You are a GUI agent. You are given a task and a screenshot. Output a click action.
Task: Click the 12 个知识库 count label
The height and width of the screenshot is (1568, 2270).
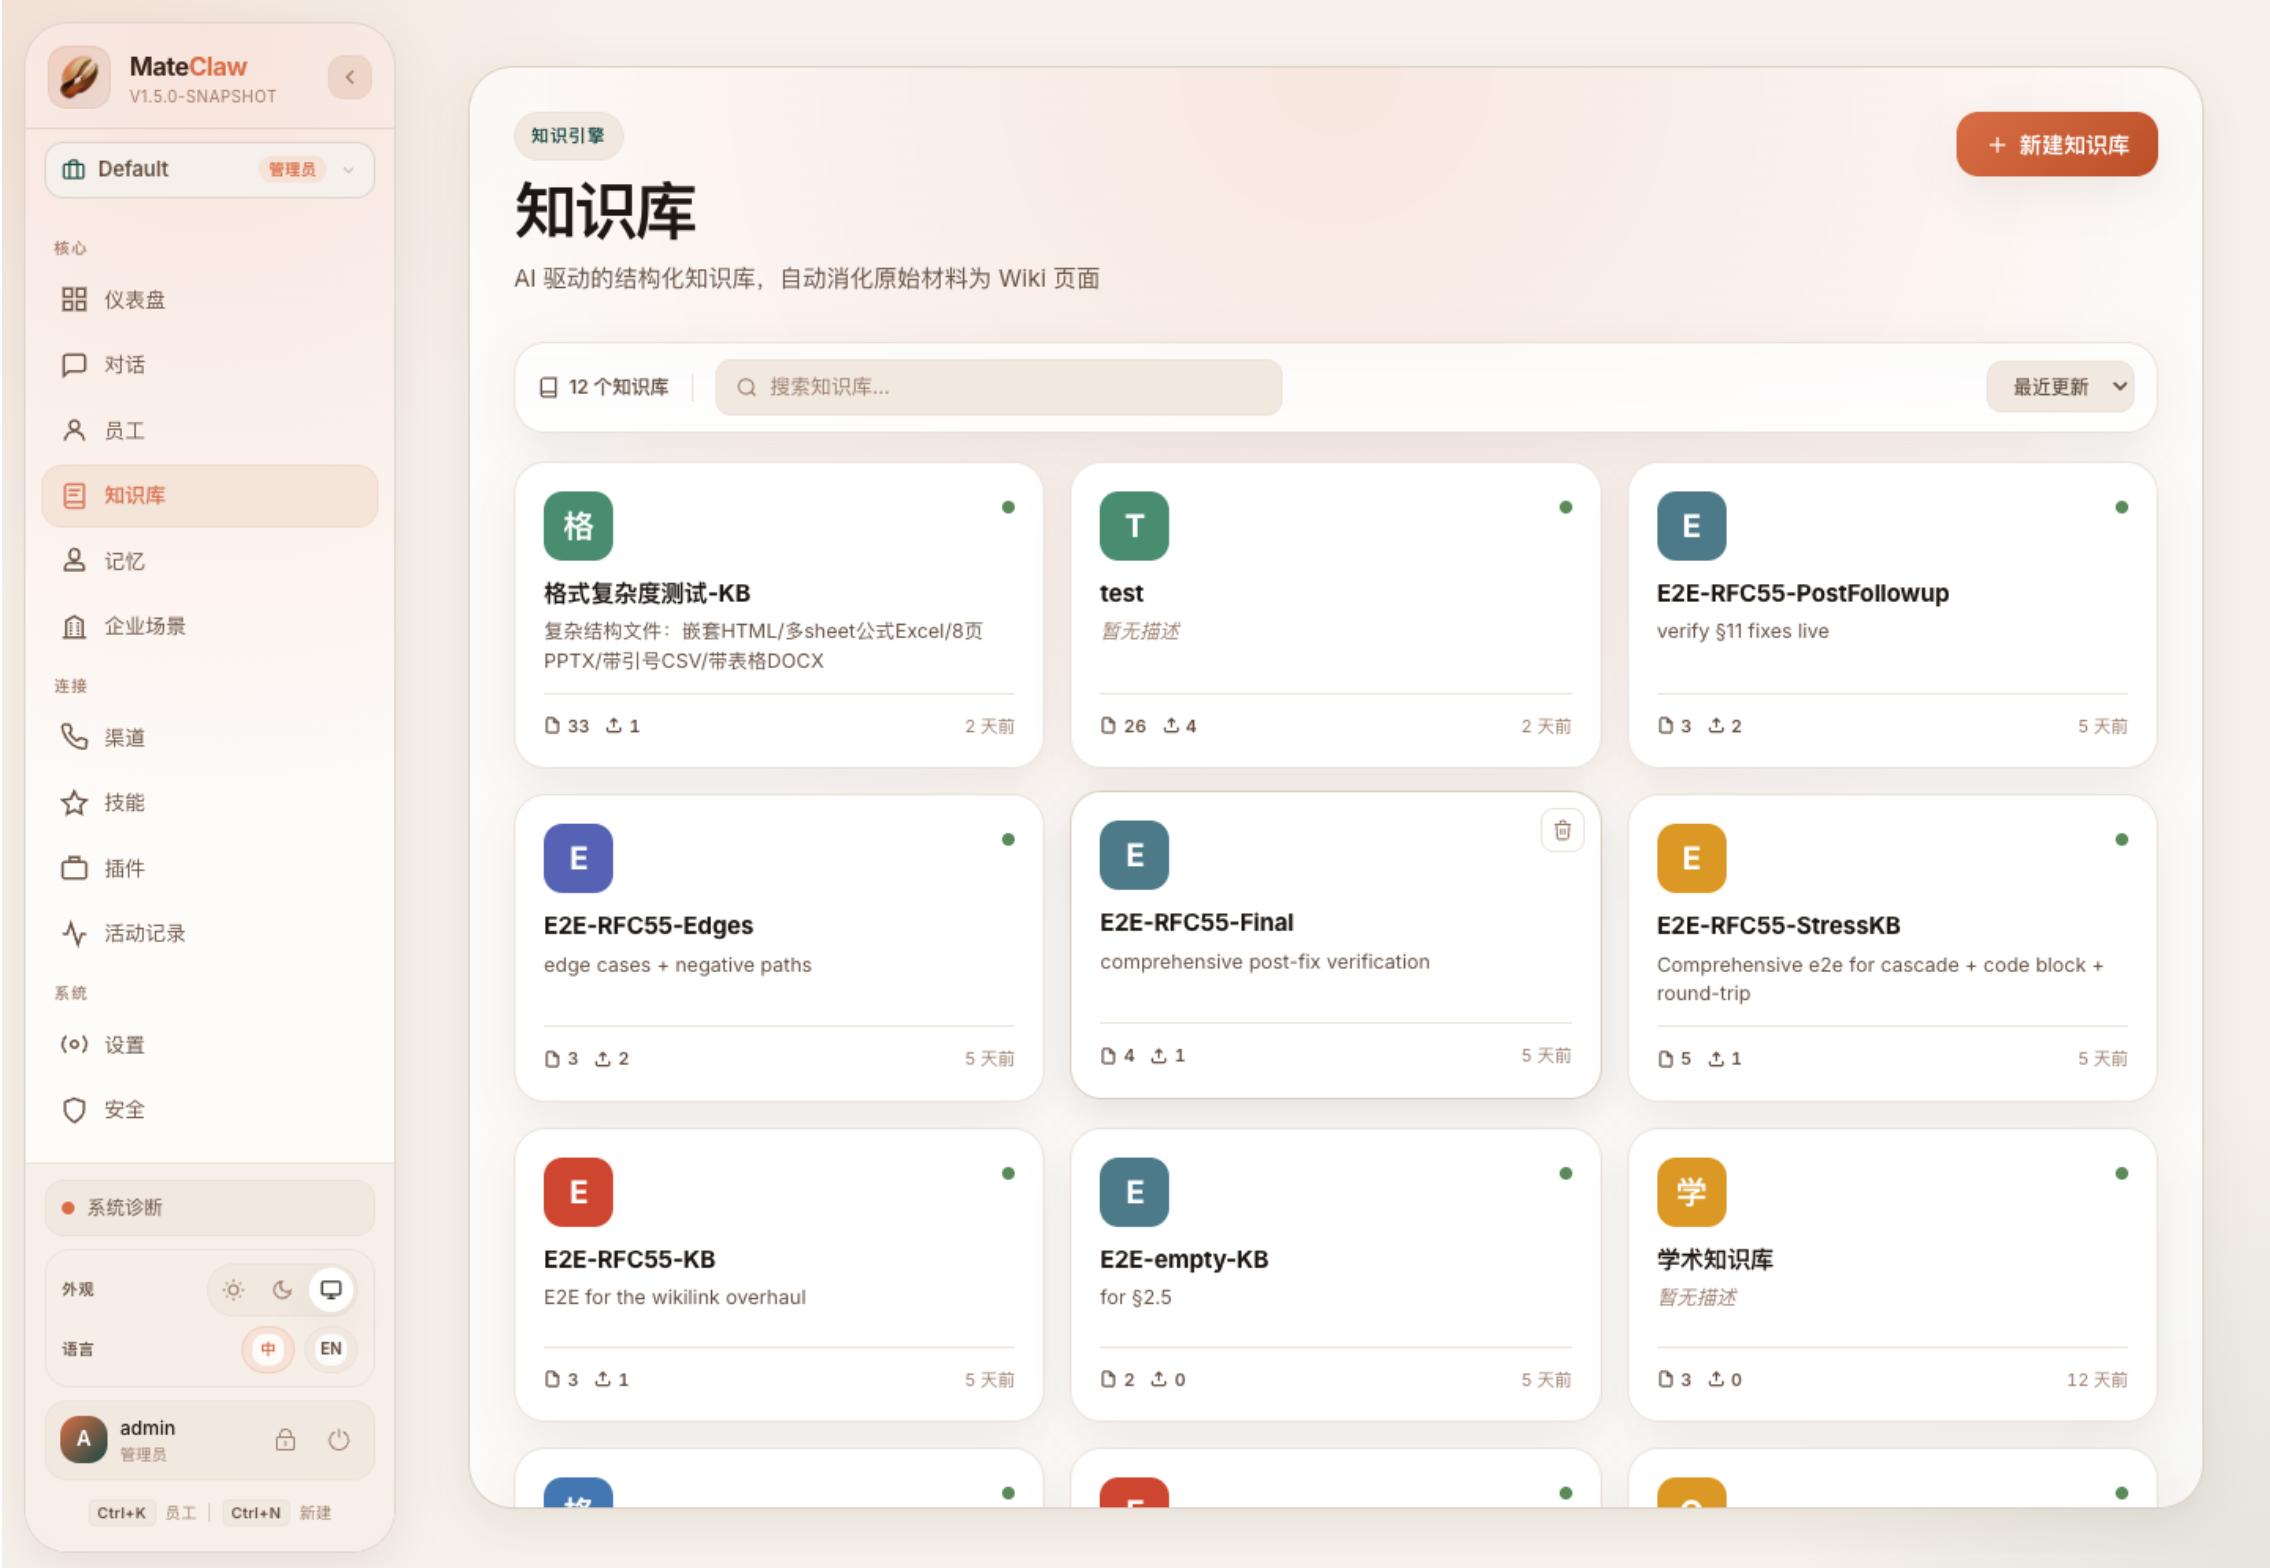pos(604,387)
